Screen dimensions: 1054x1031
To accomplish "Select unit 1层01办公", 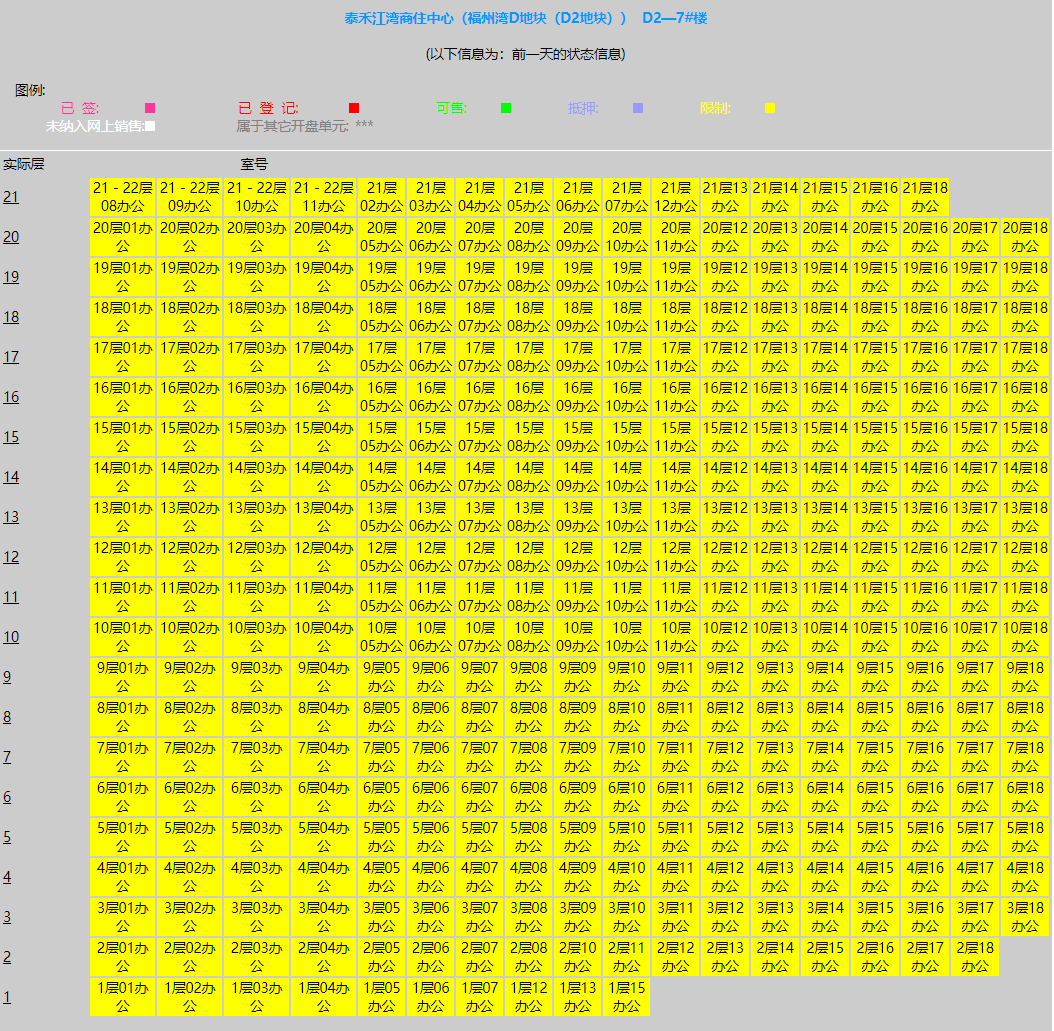I will point(122,997).
